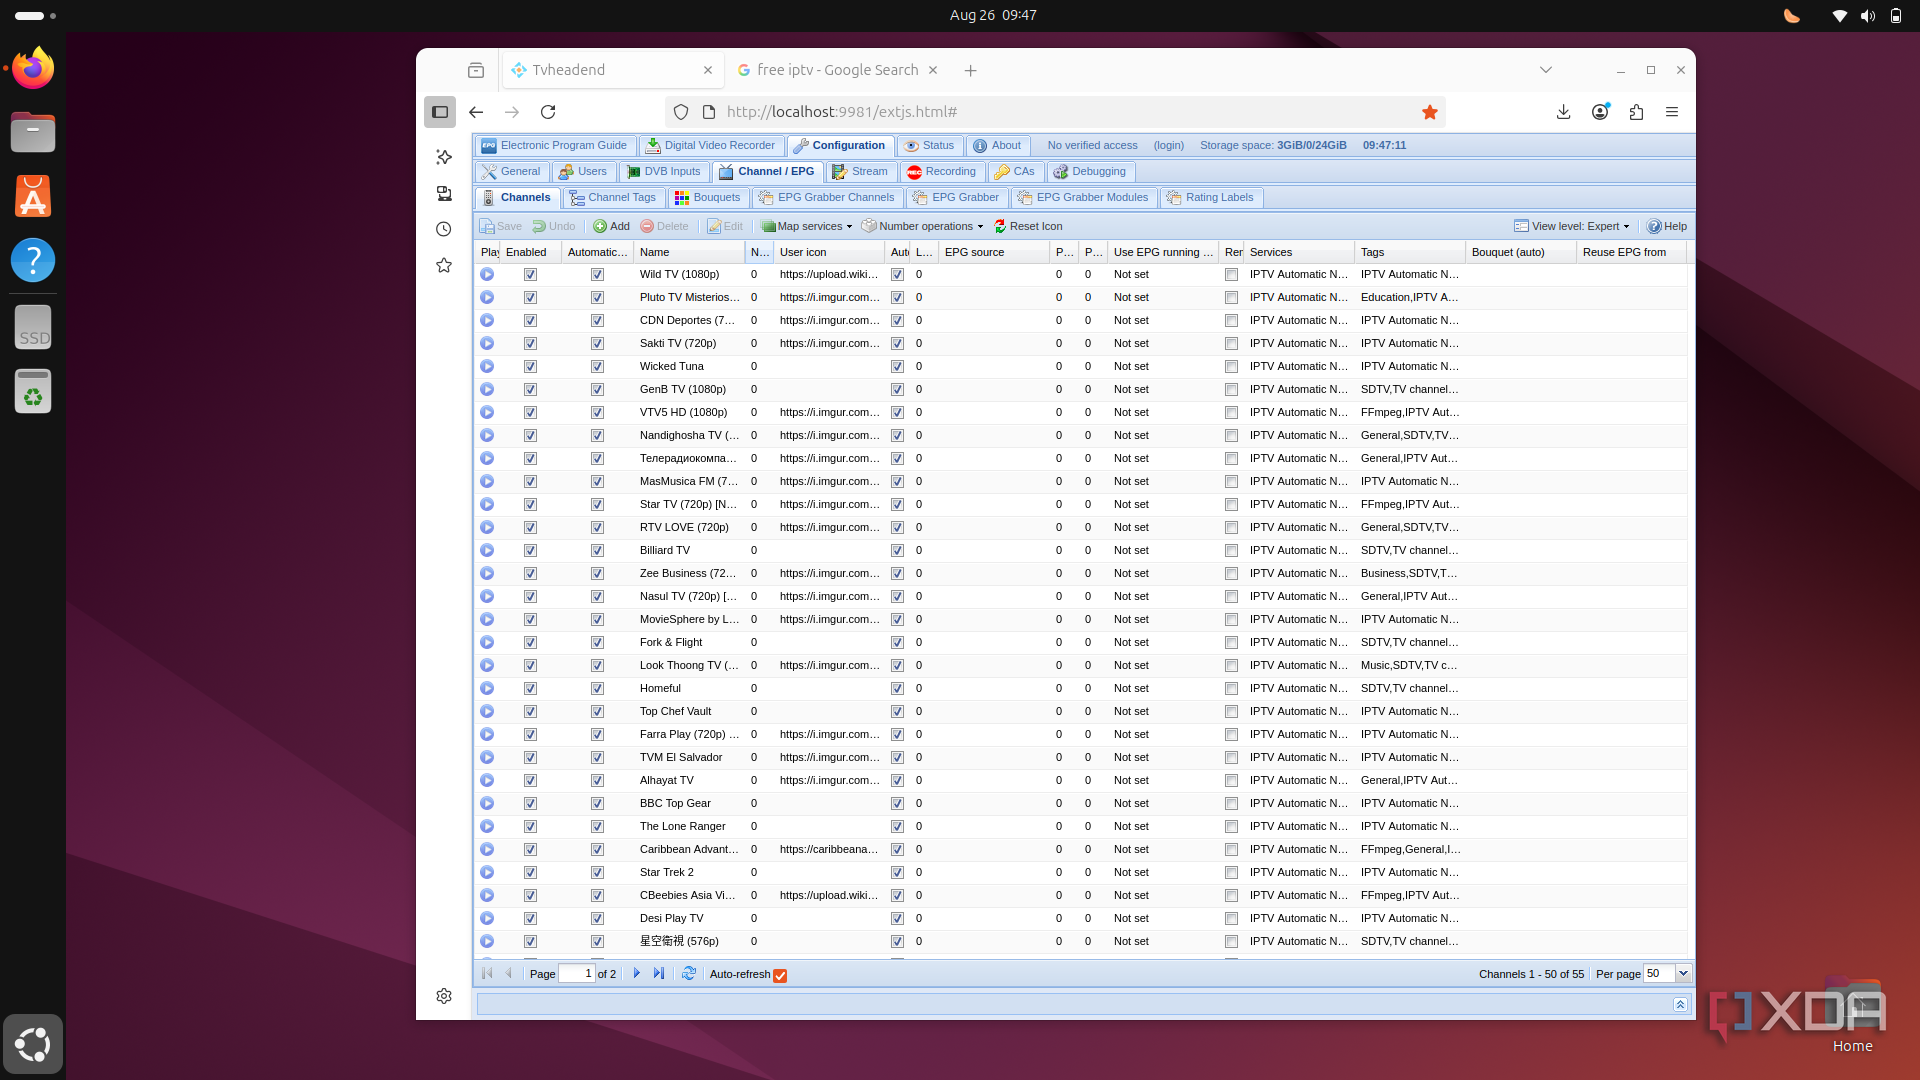Switch to Bouquets tab
Screen dimensions: 1920x1080
(708, 197)
